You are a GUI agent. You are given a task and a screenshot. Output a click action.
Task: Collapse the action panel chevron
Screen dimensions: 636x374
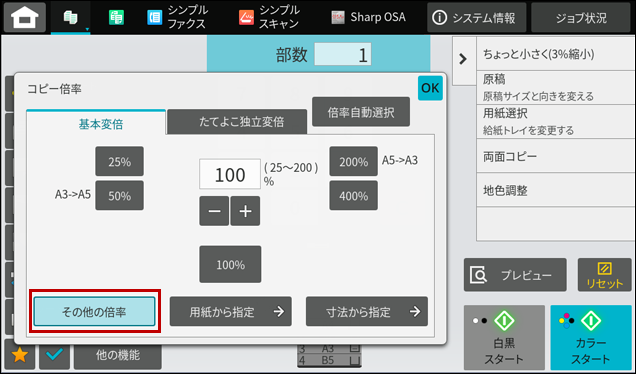[463, 60]
